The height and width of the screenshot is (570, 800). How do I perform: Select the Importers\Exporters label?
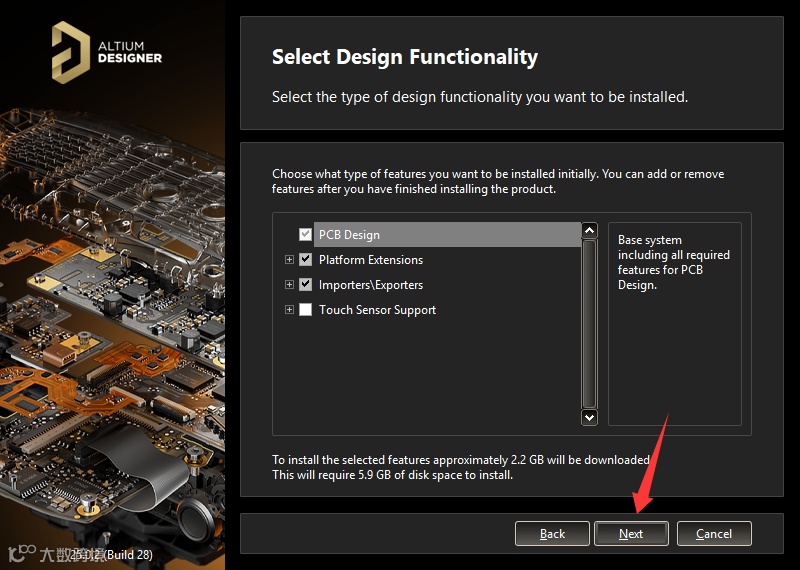click(371, 285)
